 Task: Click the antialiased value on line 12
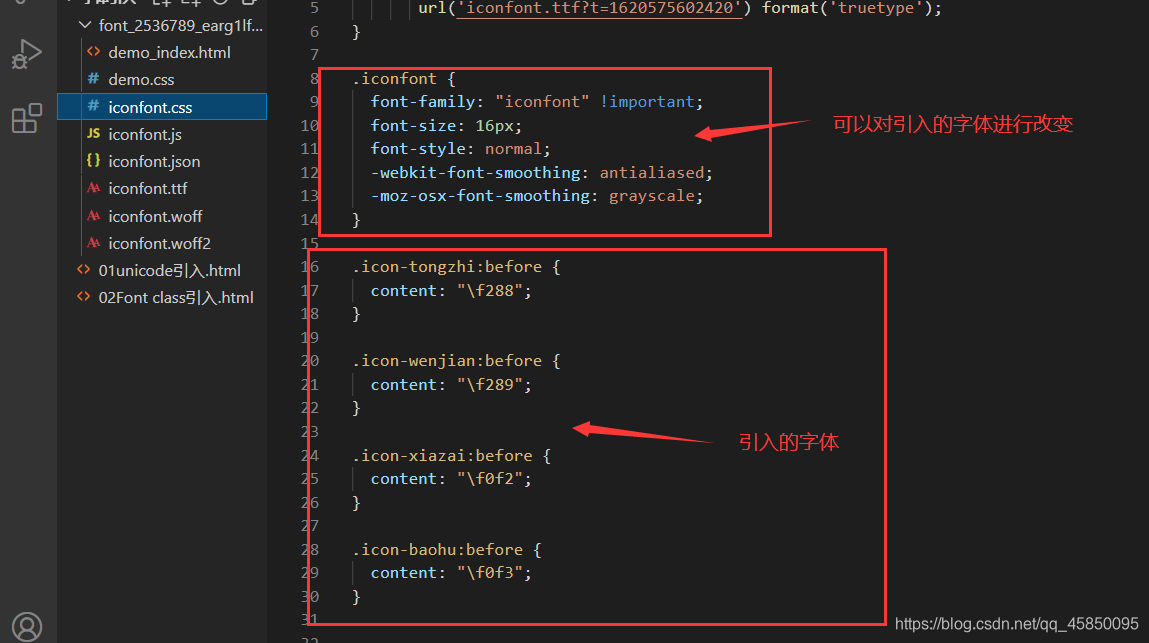(652, 173)
